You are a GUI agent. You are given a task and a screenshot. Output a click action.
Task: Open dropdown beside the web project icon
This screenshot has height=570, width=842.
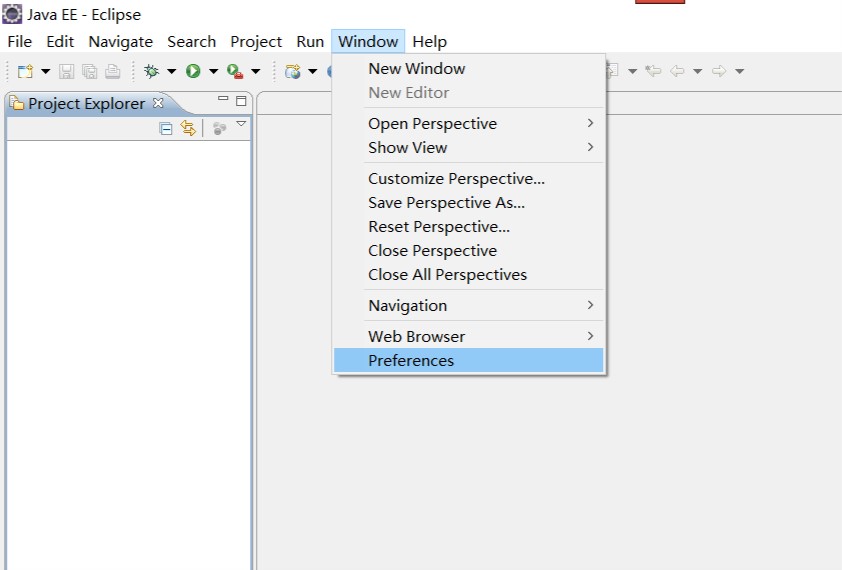point(313,71)
